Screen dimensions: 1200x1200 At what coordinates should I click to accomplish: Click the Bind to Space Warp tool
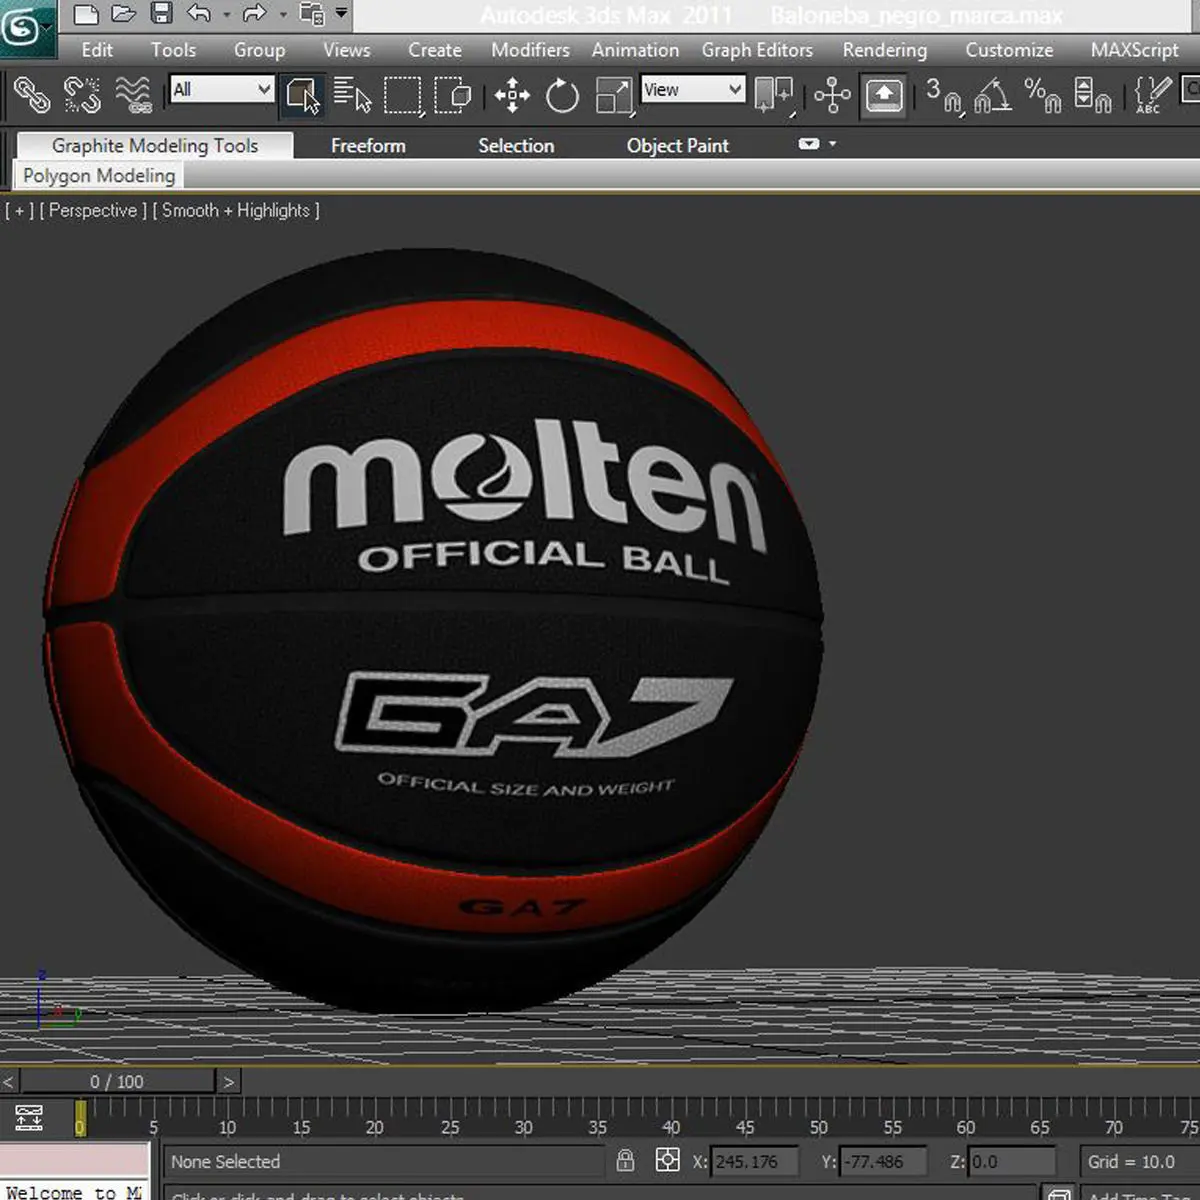(133, 95)
